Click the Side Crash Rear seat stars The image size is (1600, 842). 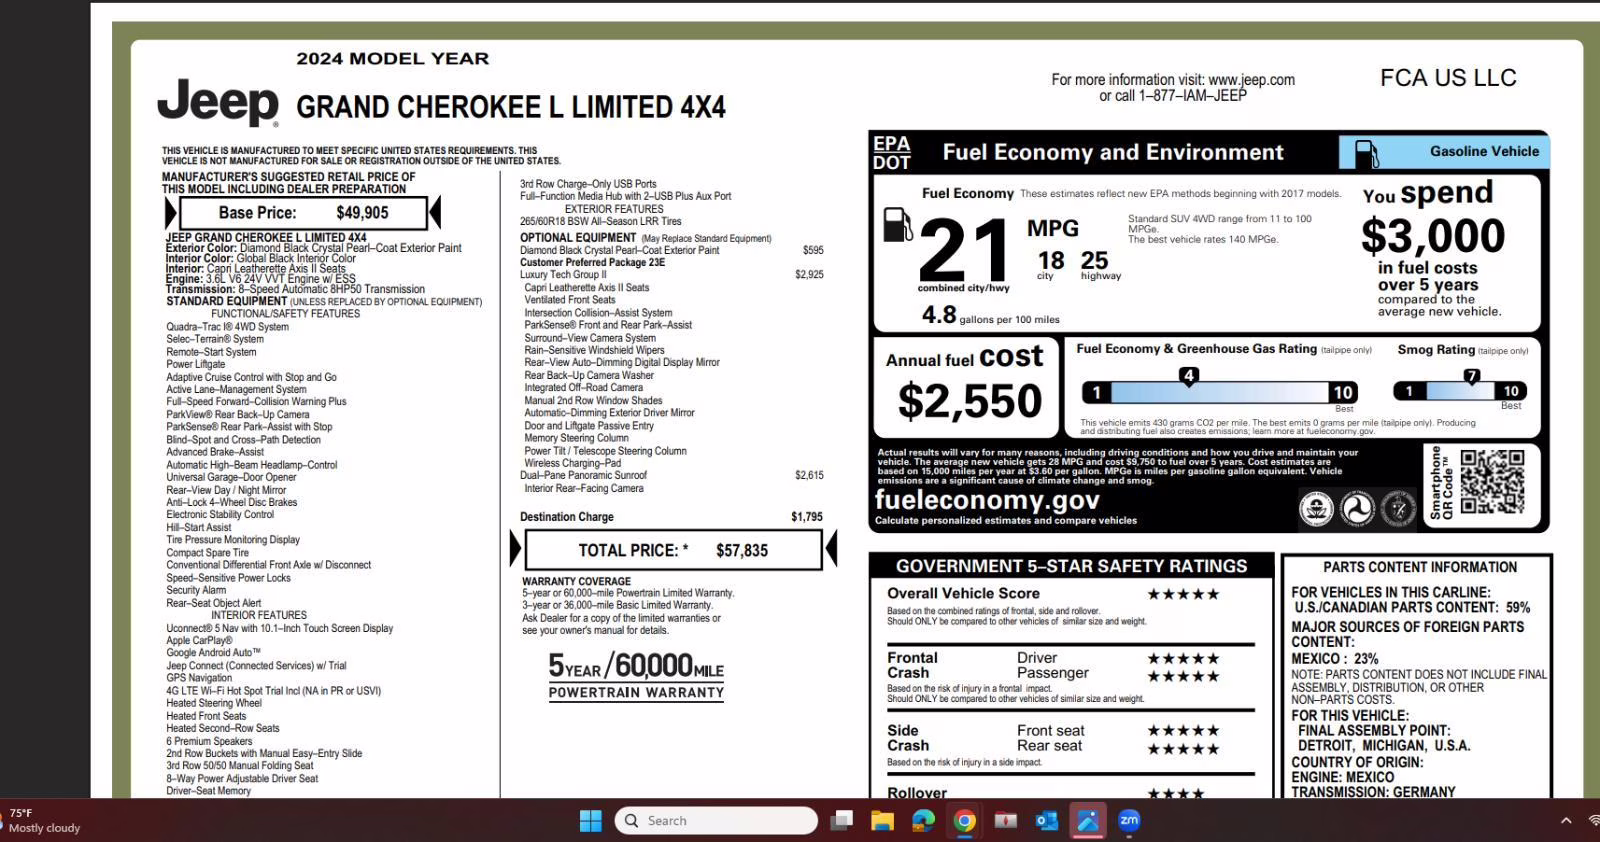(1183, 749)
